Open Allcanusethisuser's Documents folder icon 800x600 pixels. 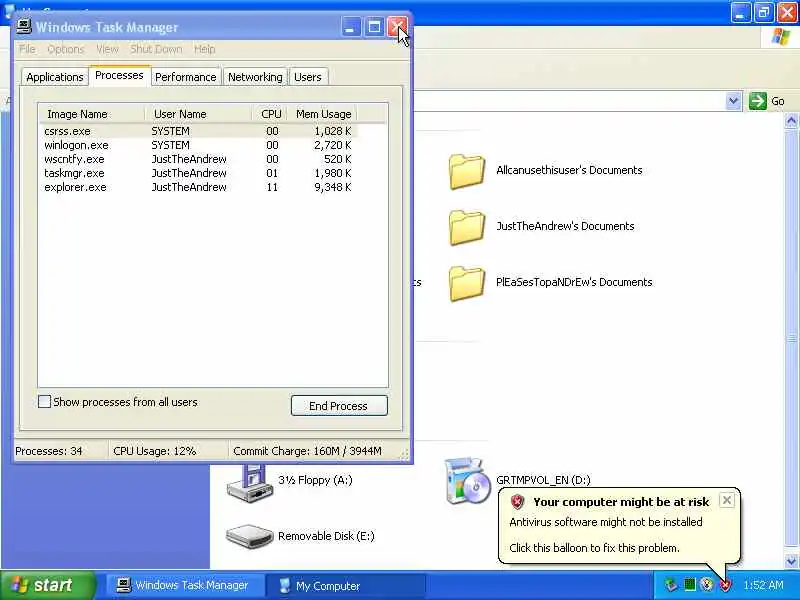coord(466,171)
